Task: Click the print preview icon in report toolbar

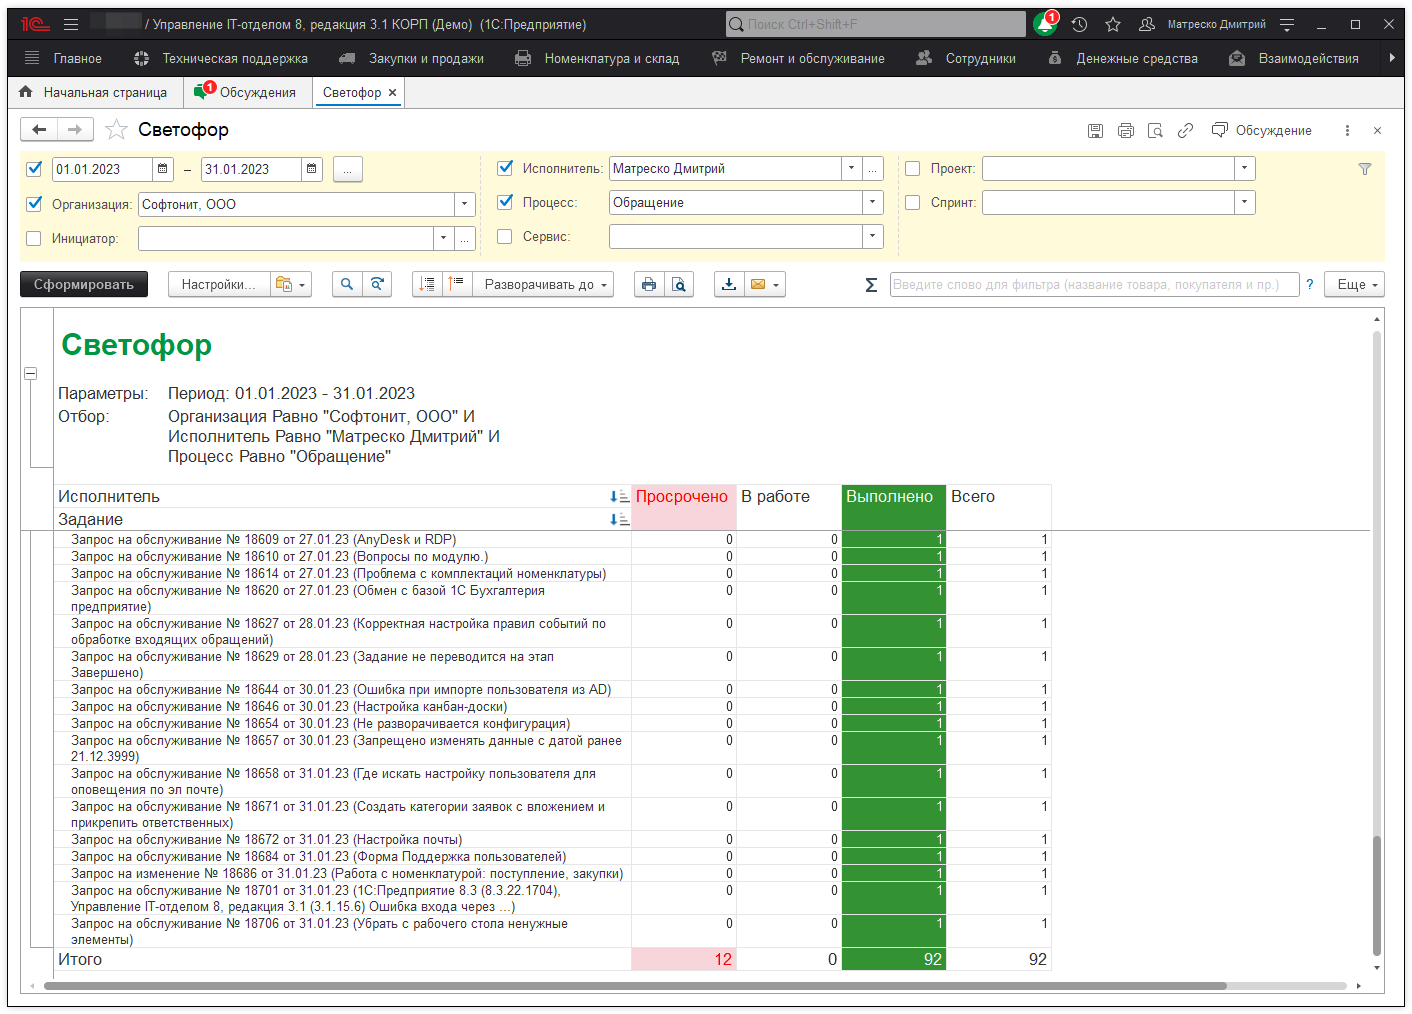Action: 679,285
